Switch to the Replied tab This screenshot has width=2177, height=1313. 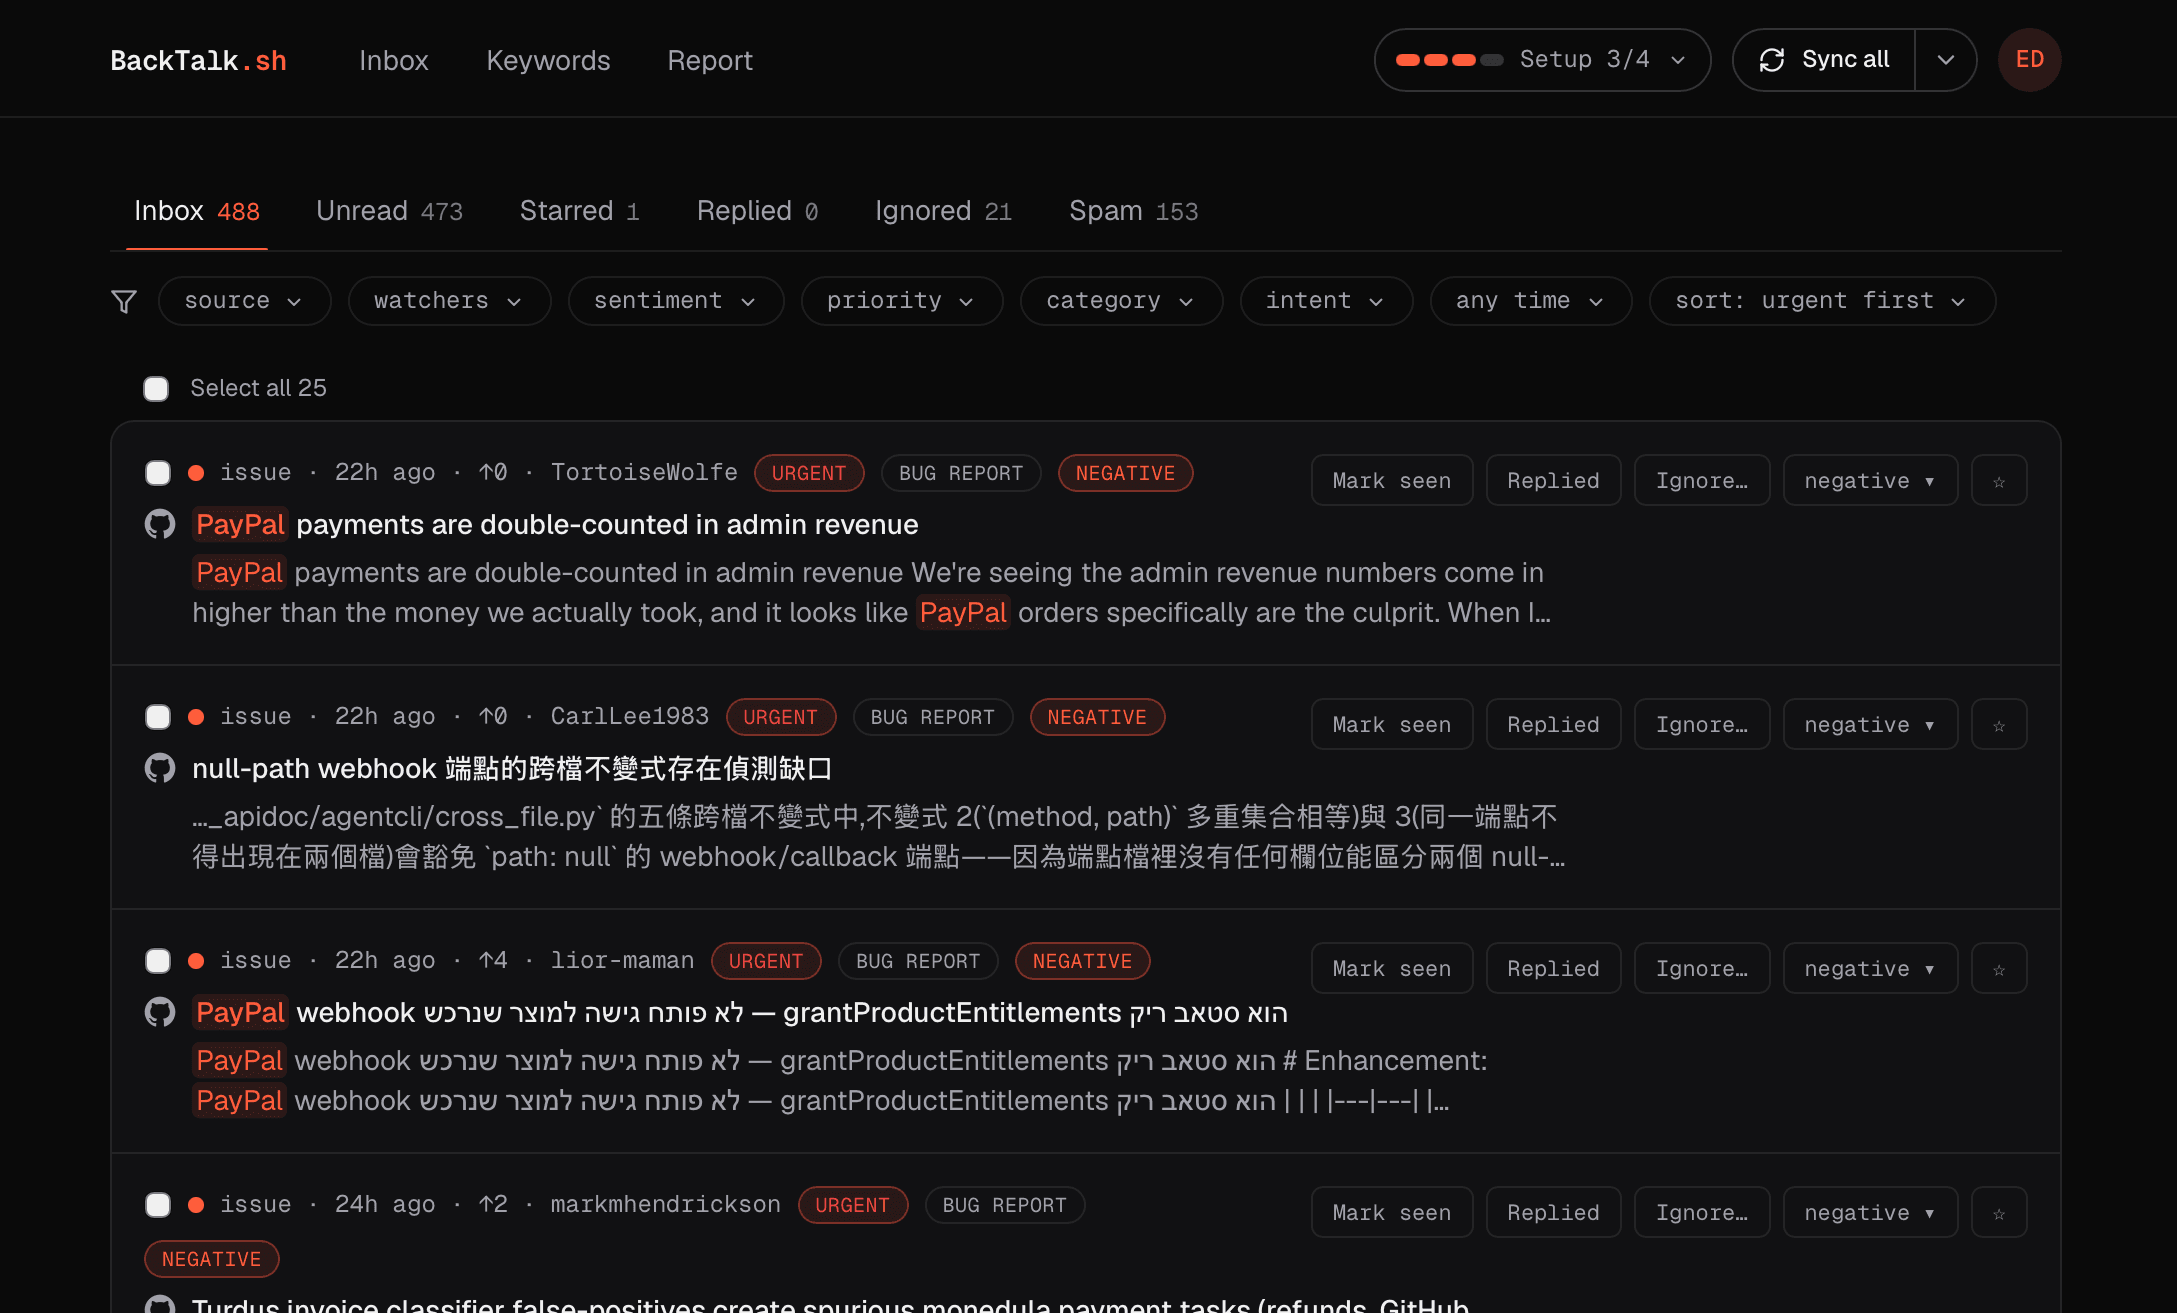[757, 211]
